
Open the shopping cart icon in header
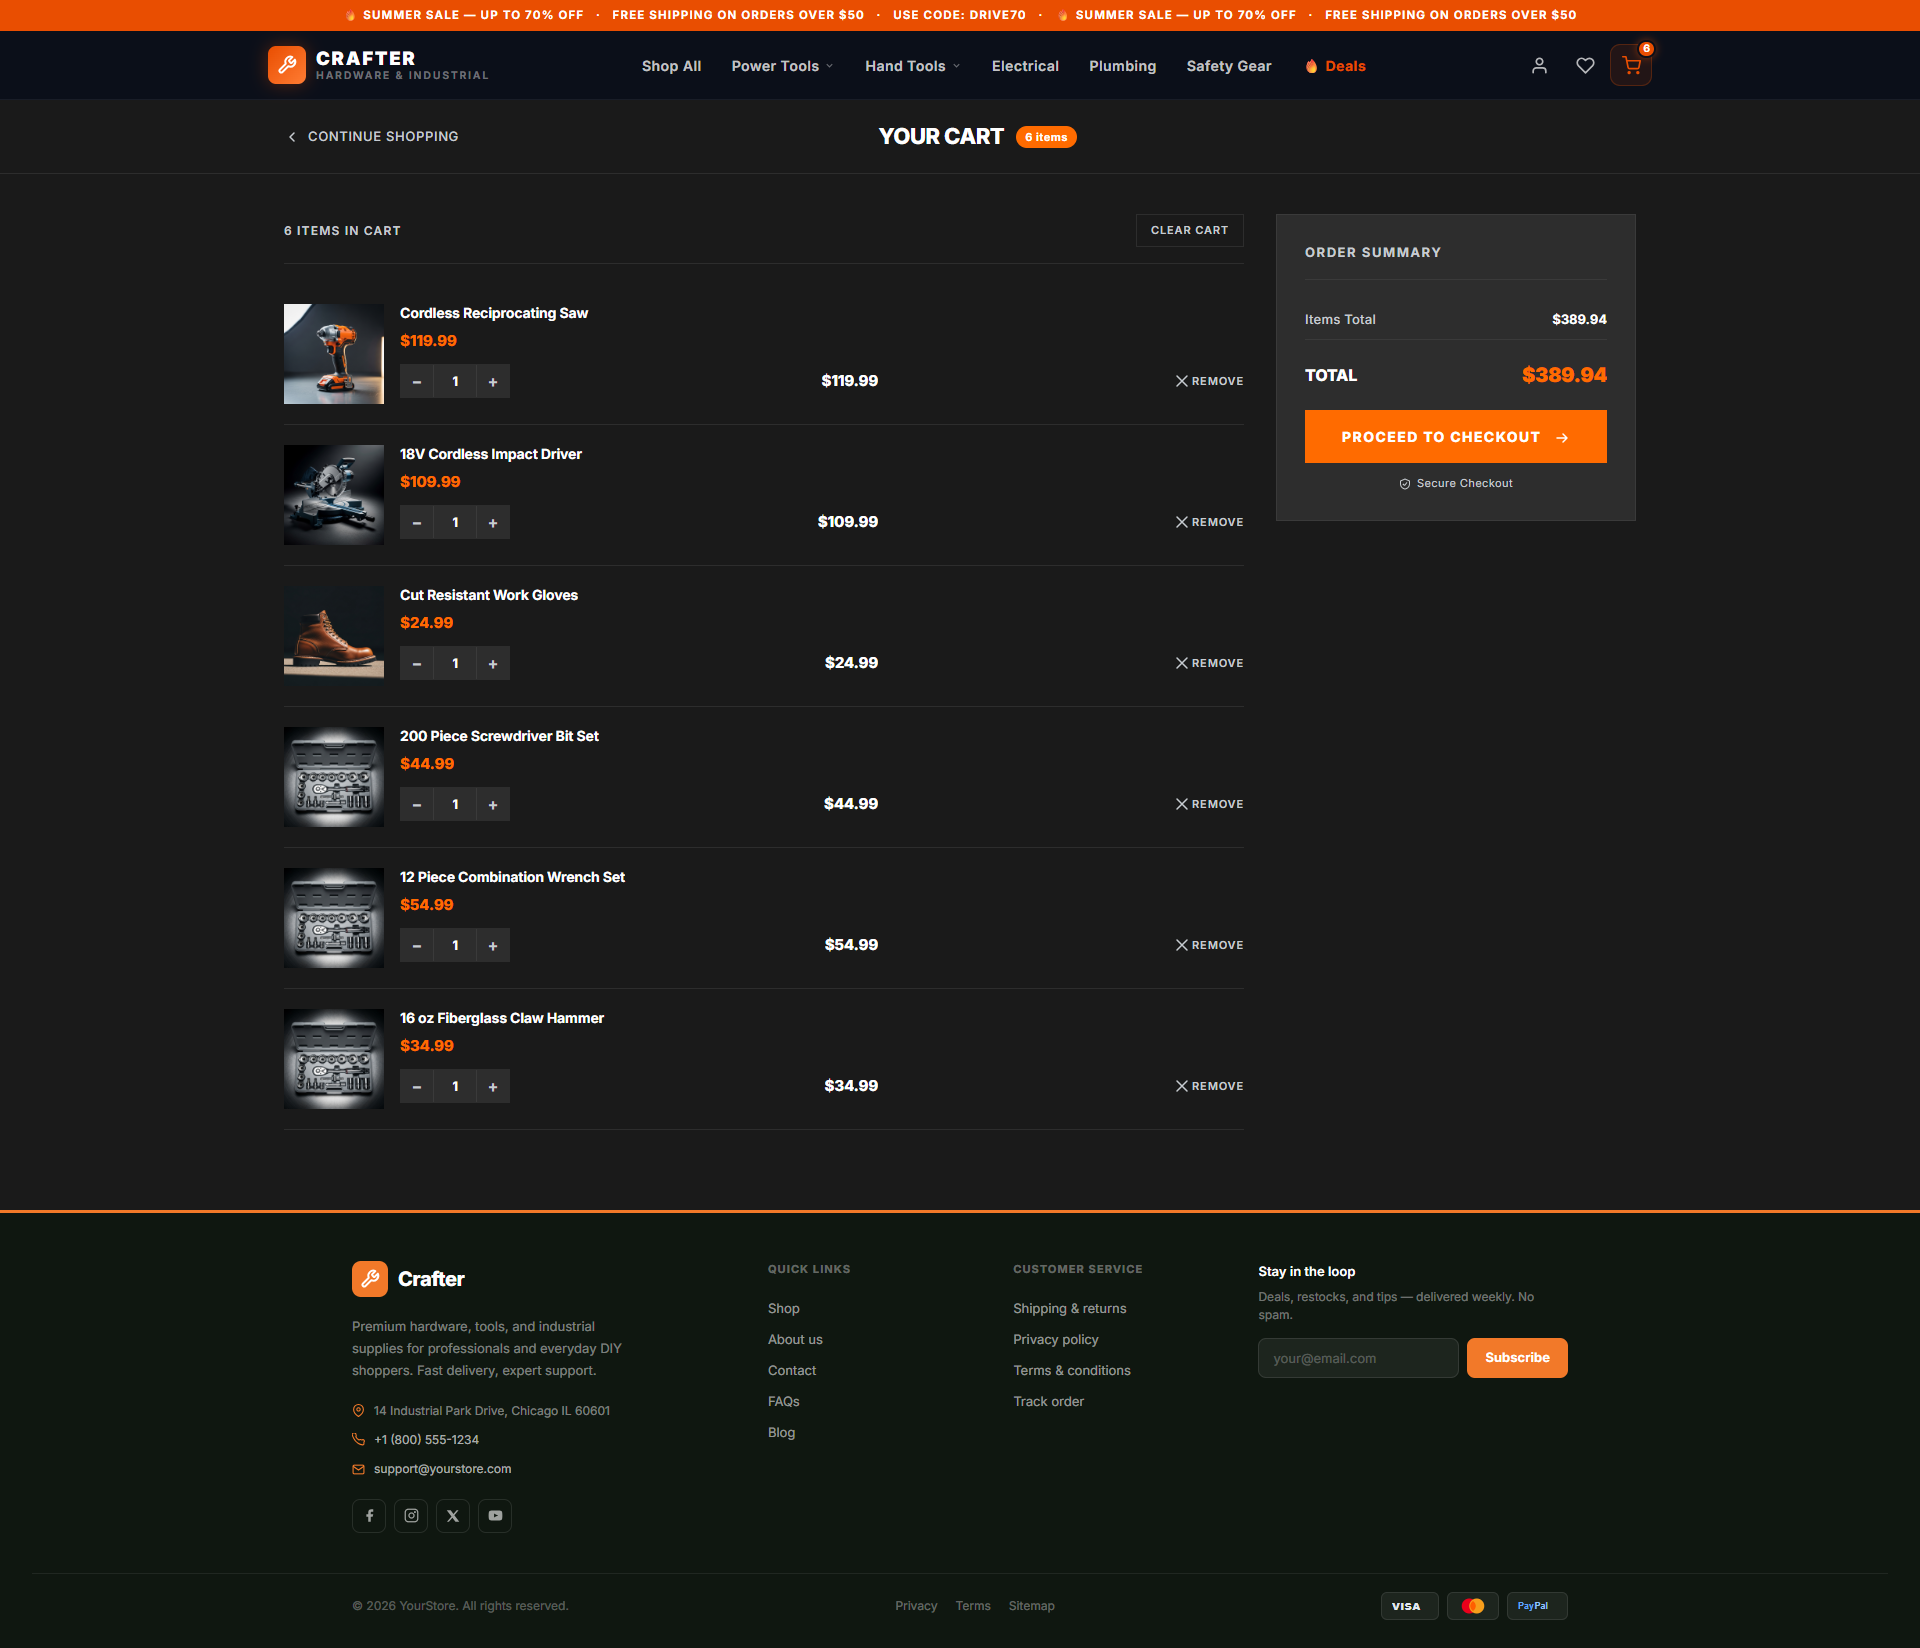point(1631,66)
